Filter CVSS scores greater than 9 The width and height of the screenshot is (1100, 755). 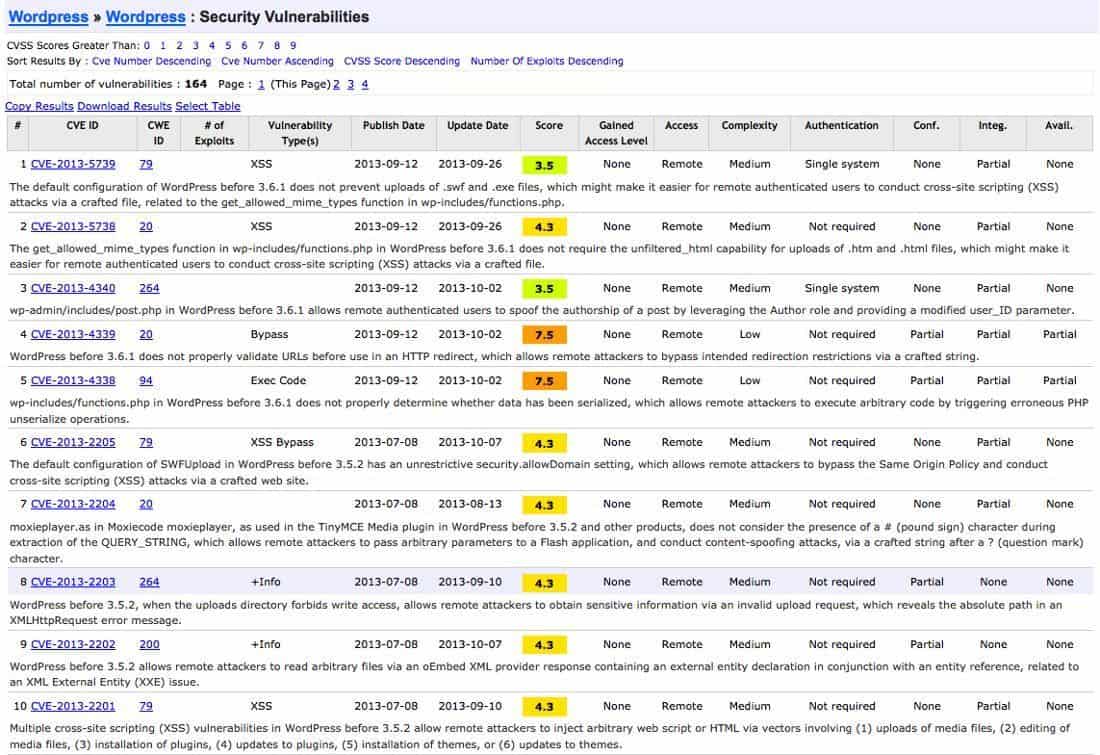tap(293, 46)
